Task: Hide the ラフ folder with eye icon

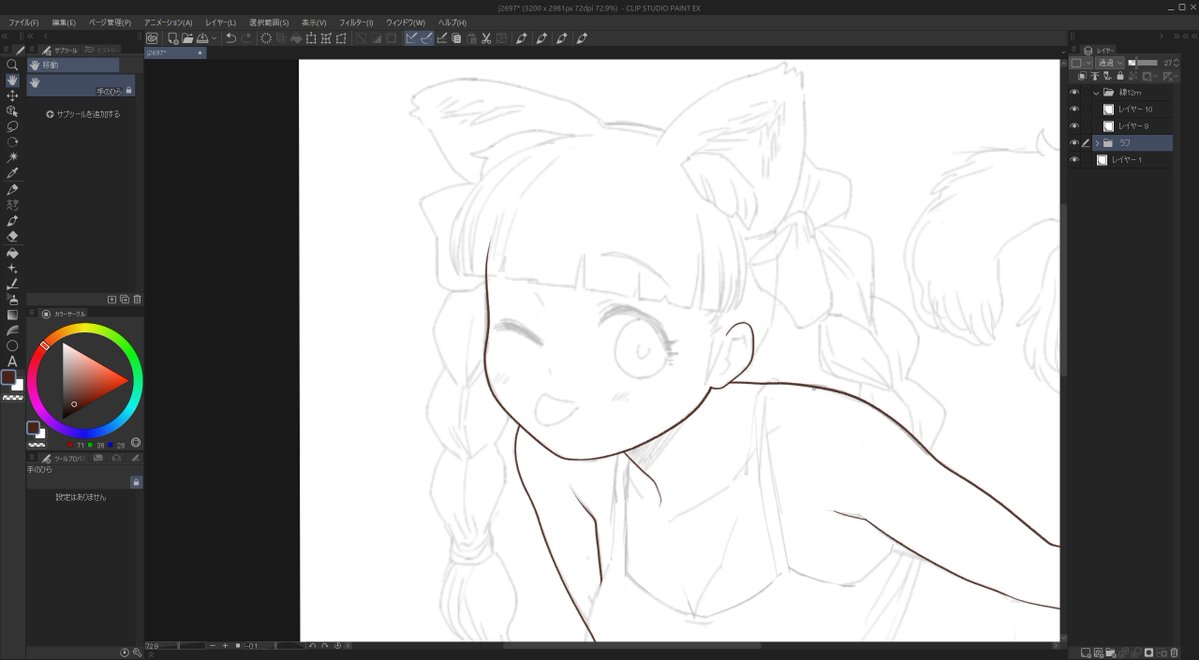Action: click(1074, 143)
